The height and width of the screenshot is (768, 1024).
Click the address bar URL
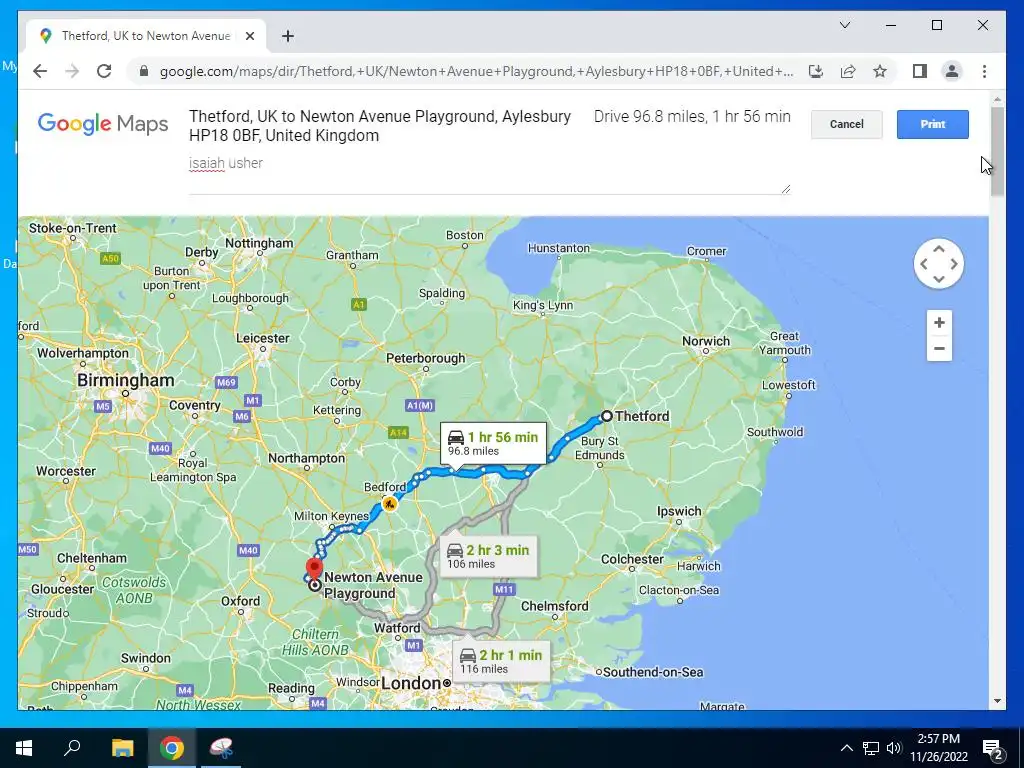pyautogui.click(x=477, y=71)
